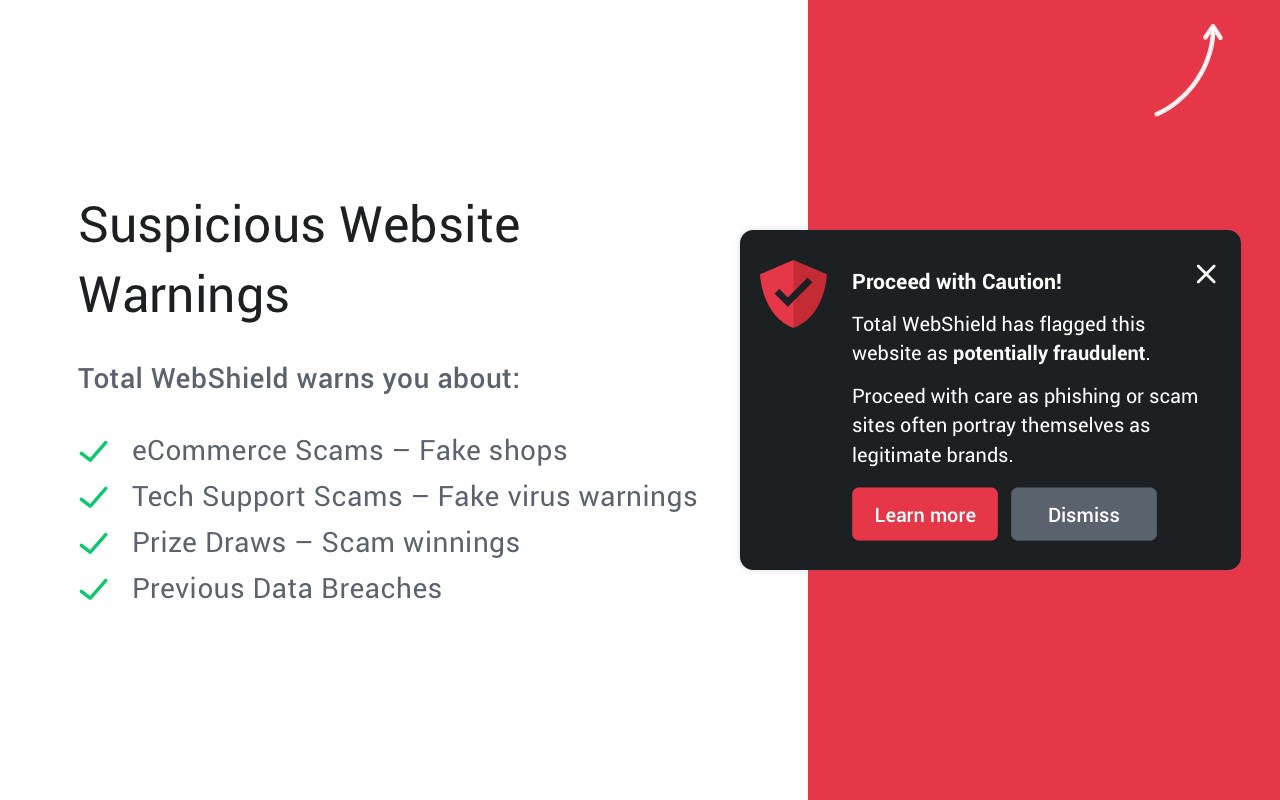
Task: Click the white curved arrow icon
Action: click(x=1189, y=70)
